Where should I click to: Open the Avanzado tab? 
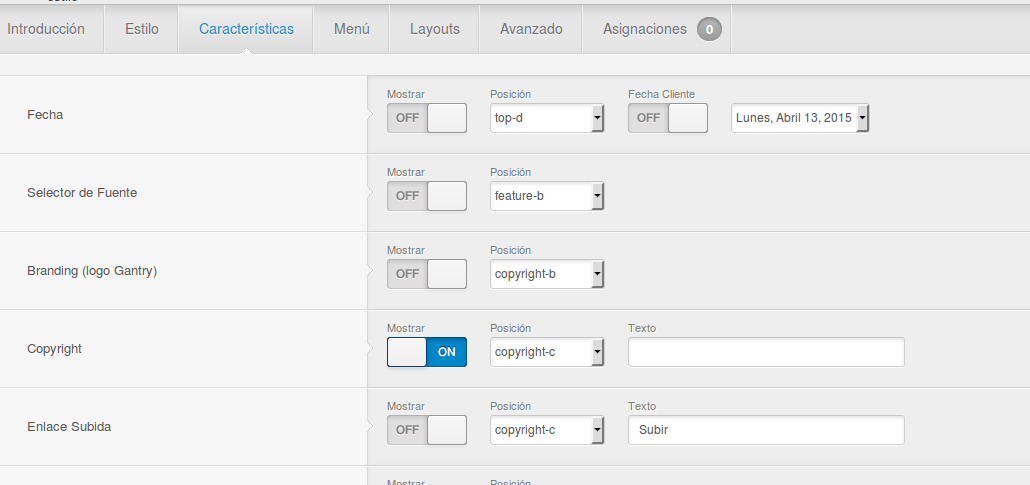tap(531, 29)
